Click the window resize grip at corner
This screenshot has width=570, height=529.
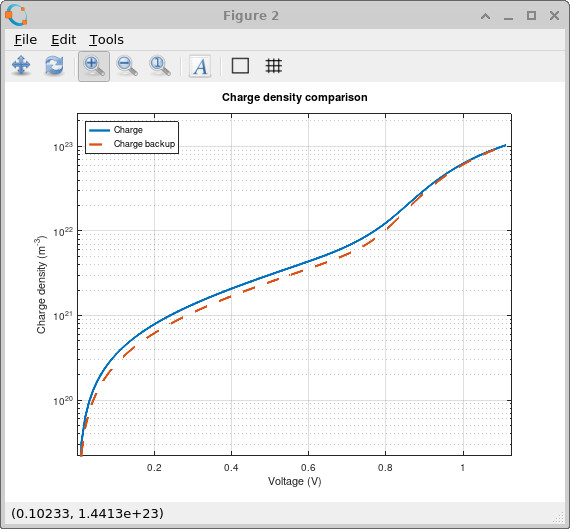[557, 517]
